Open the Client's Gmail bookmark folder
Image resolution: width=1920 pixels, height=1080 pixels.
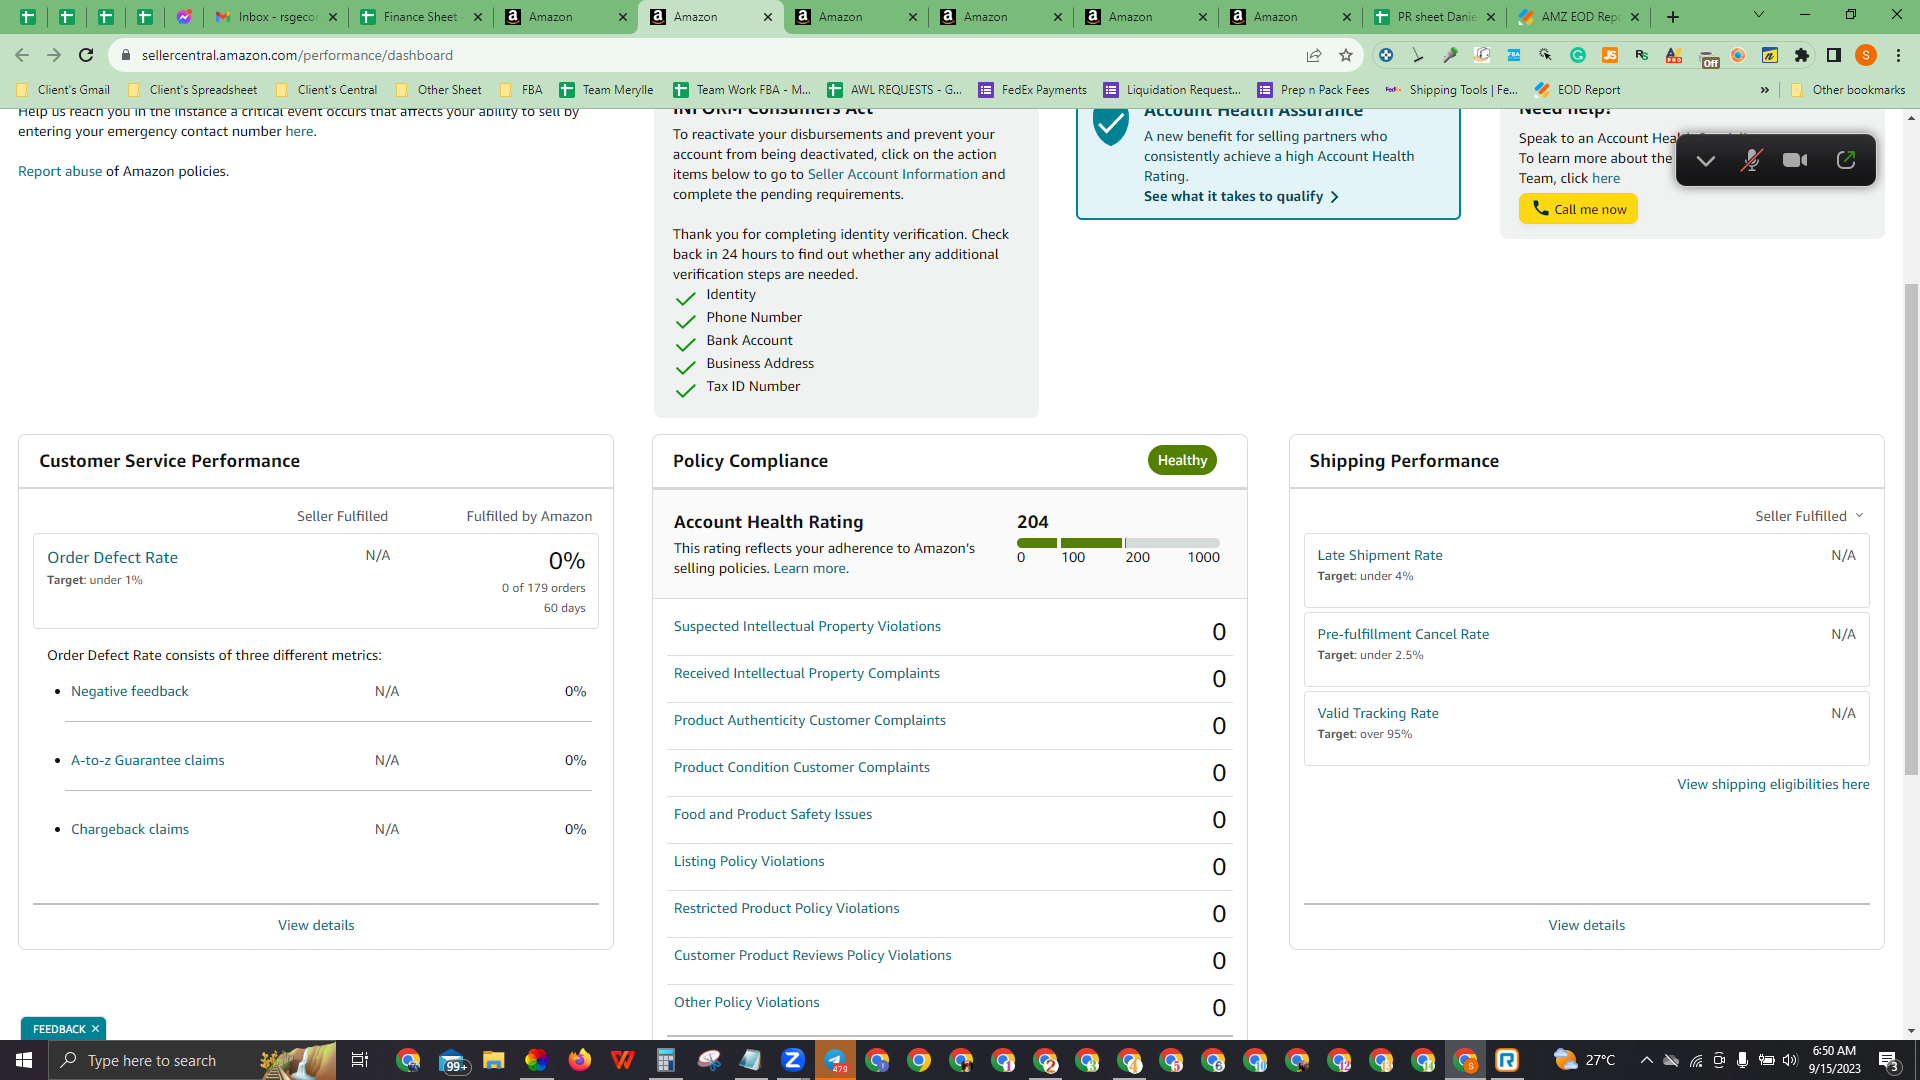64,90
